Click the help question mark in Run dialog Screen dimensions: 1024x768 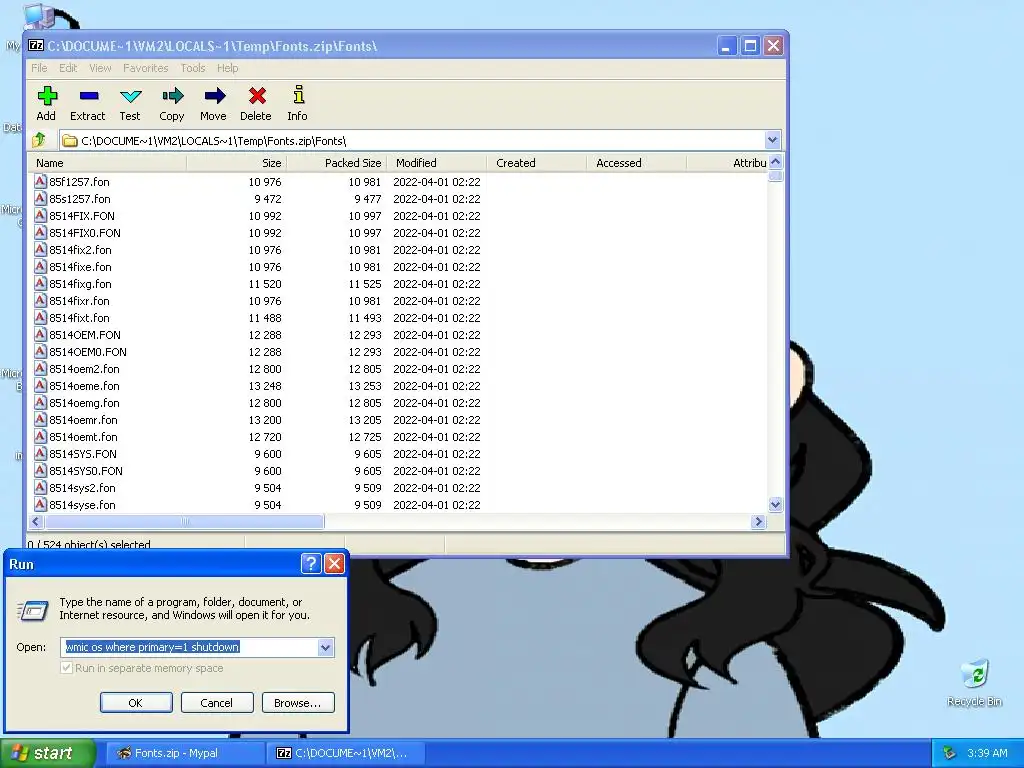[311, 564]
